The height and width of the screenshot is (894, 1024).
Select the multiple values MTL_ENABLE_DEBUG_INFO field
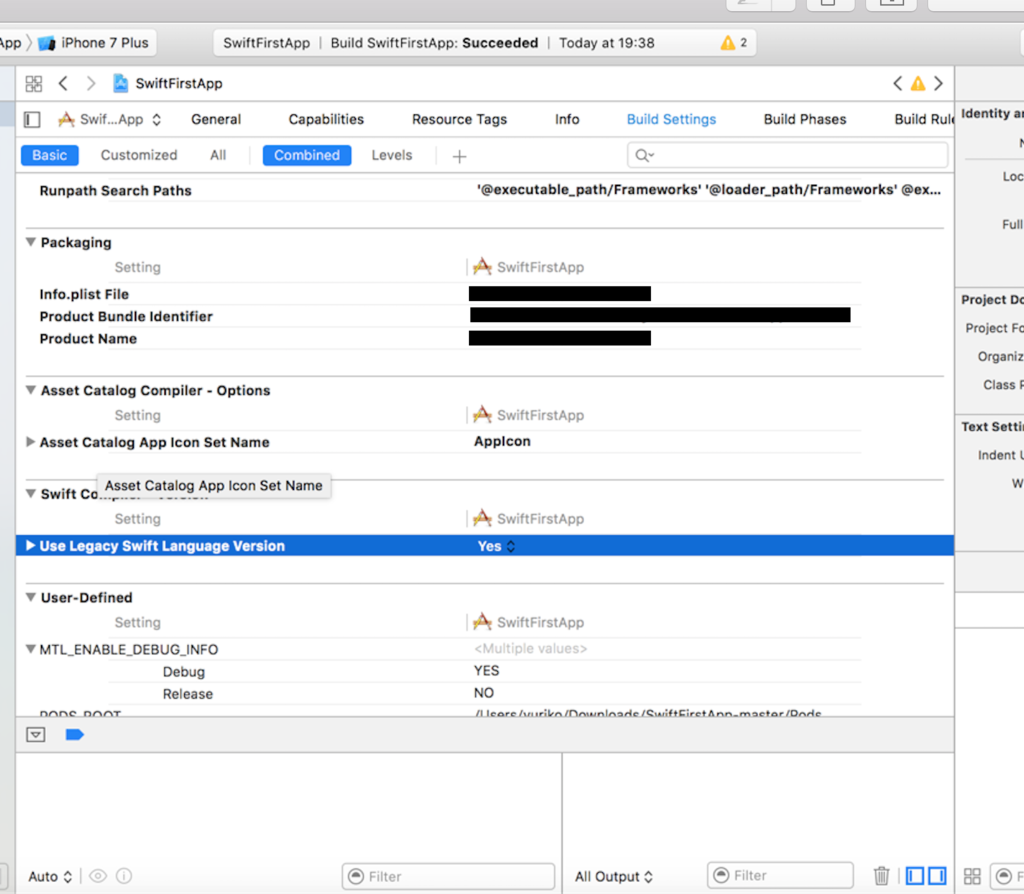(x=530, y=648)
